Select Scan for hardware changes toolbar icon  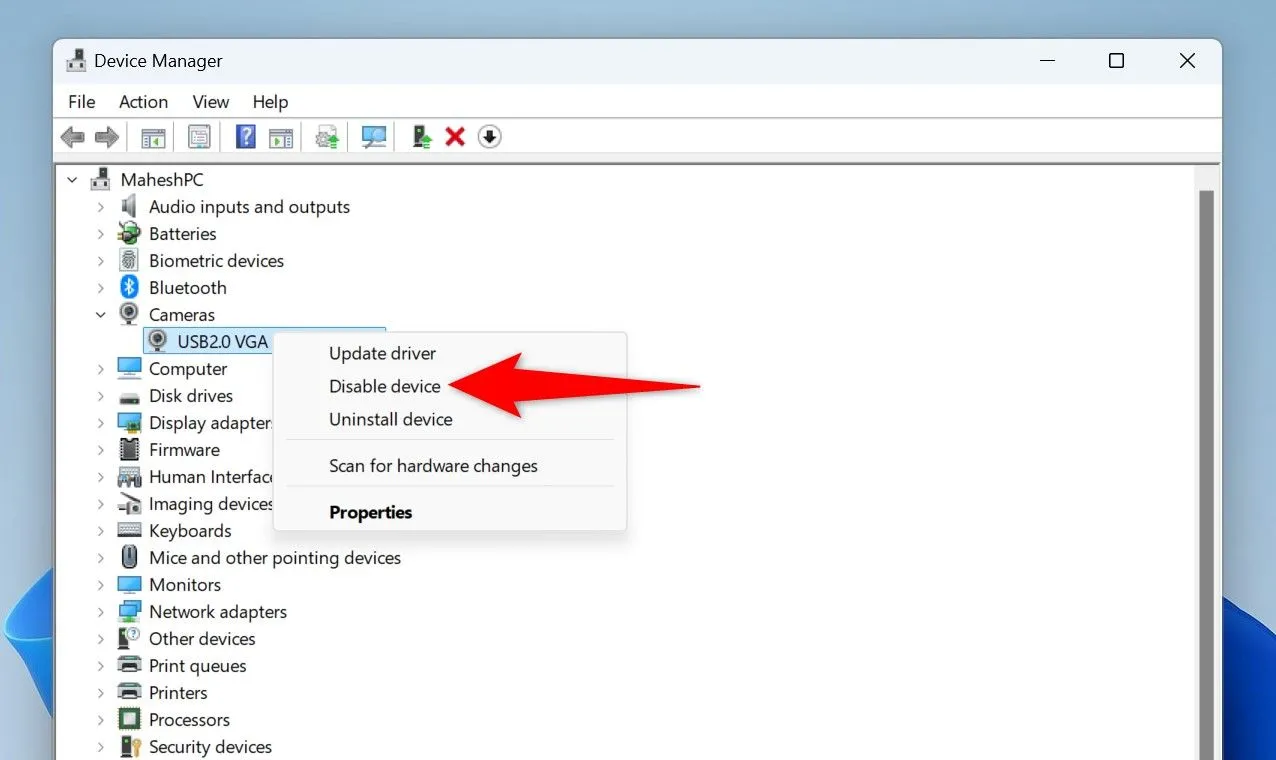pos(373,136)
